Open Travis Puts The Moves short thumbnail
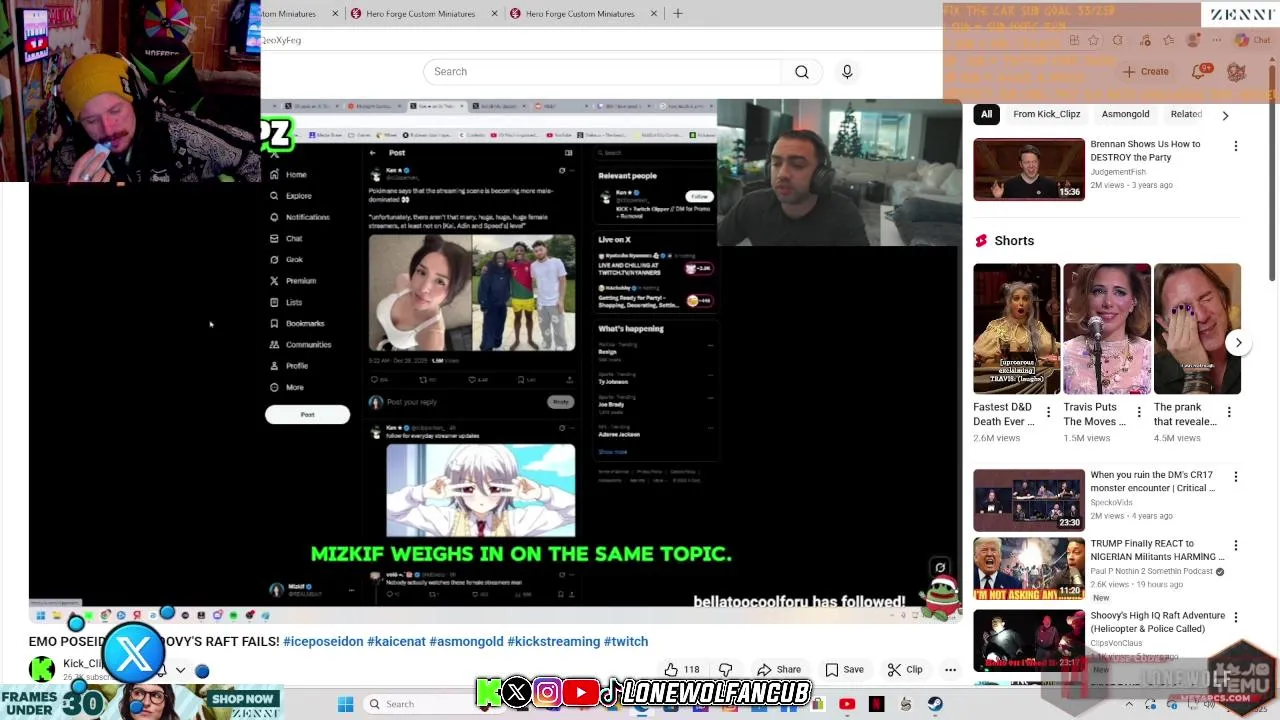The image size is (1280, 720). coord(1106,329)
